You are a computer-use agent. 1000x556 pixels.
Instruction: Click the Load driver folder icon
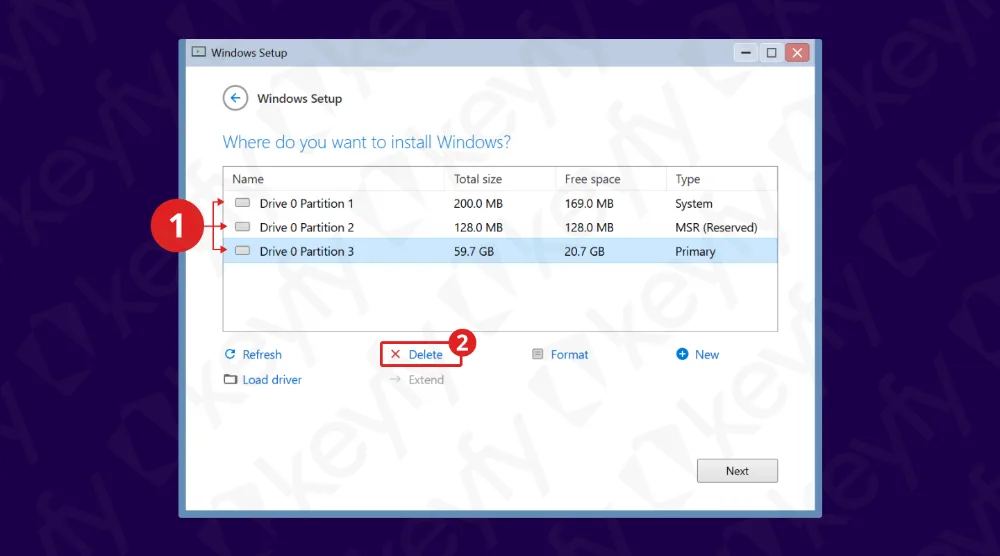coord(230,379)
